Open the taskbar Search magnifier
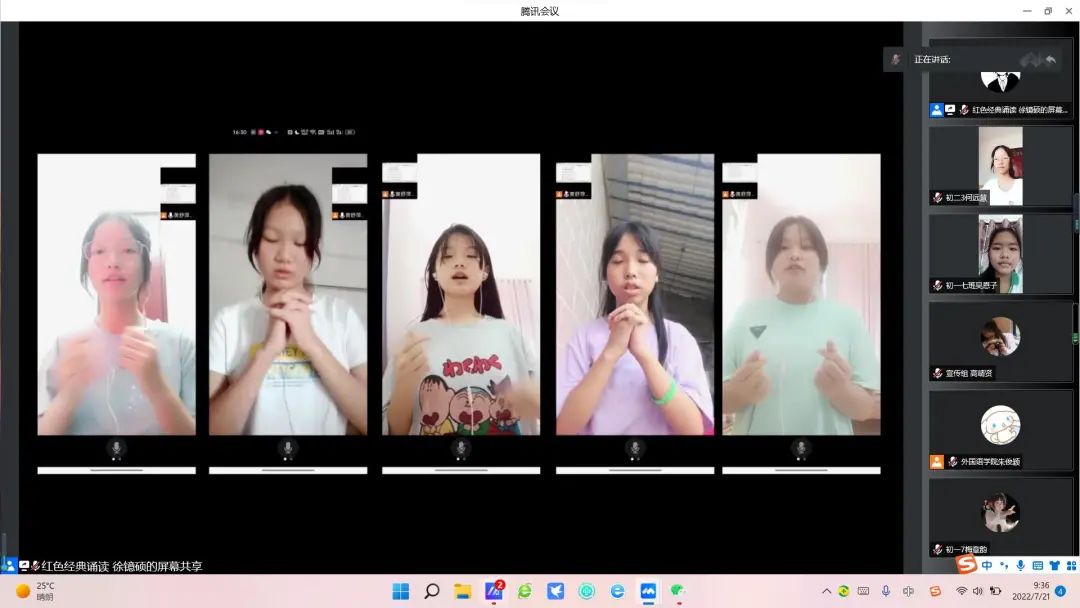 (432, 591)
